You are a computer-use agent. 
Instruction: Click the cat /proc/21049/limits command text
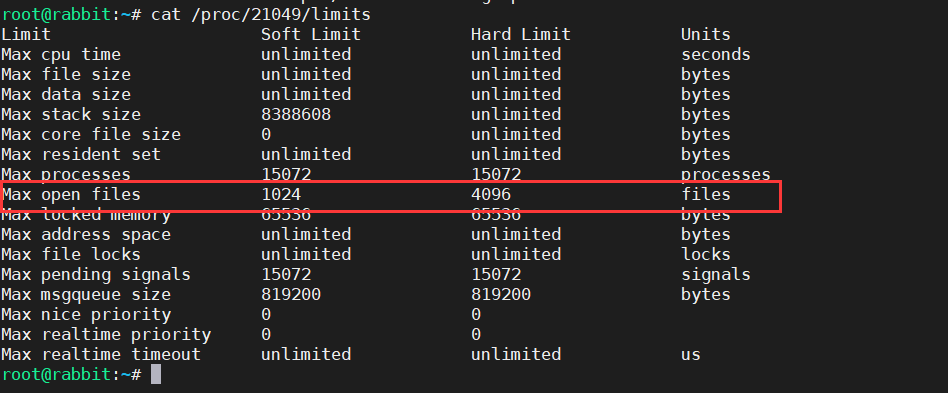click(x=261, y=15)
